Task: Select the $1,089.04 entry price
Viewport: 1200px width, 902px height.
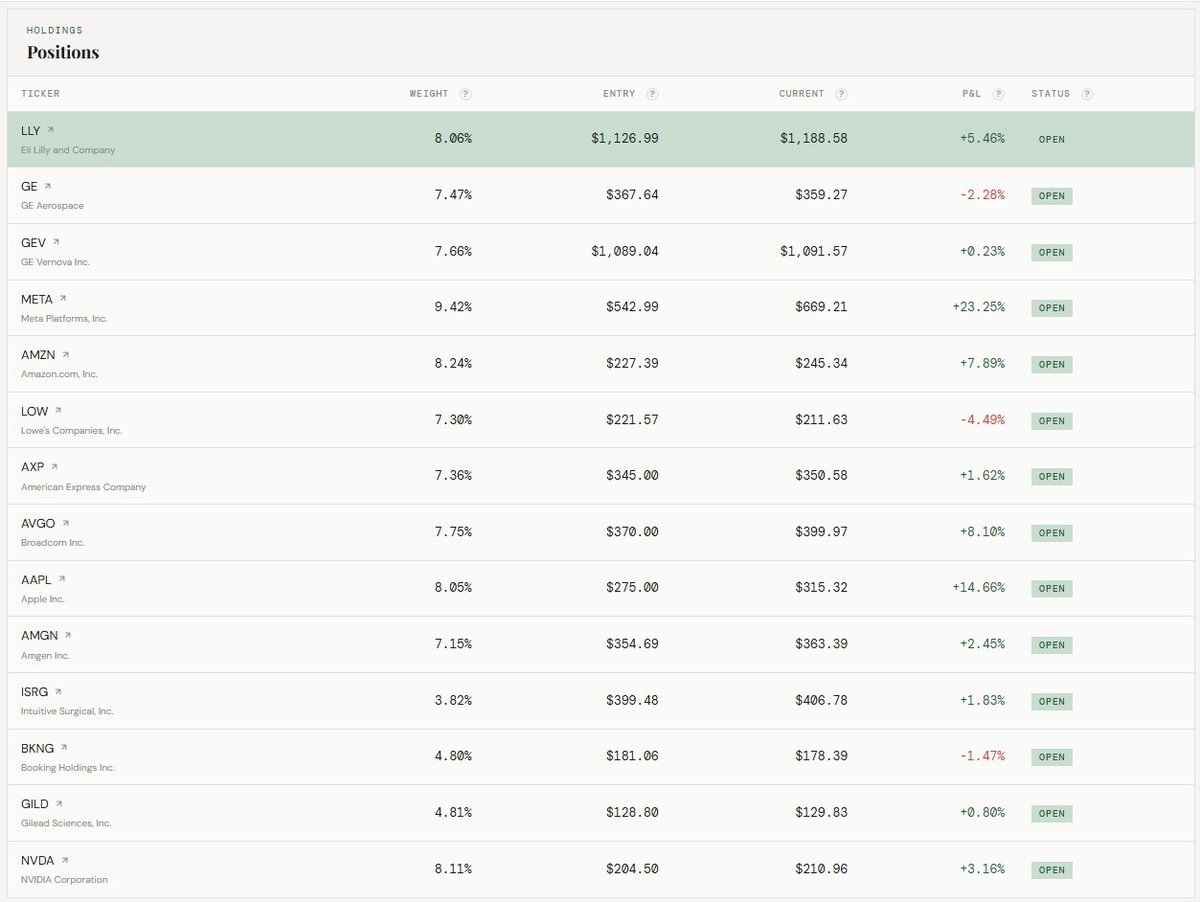Action: [625, 251]
